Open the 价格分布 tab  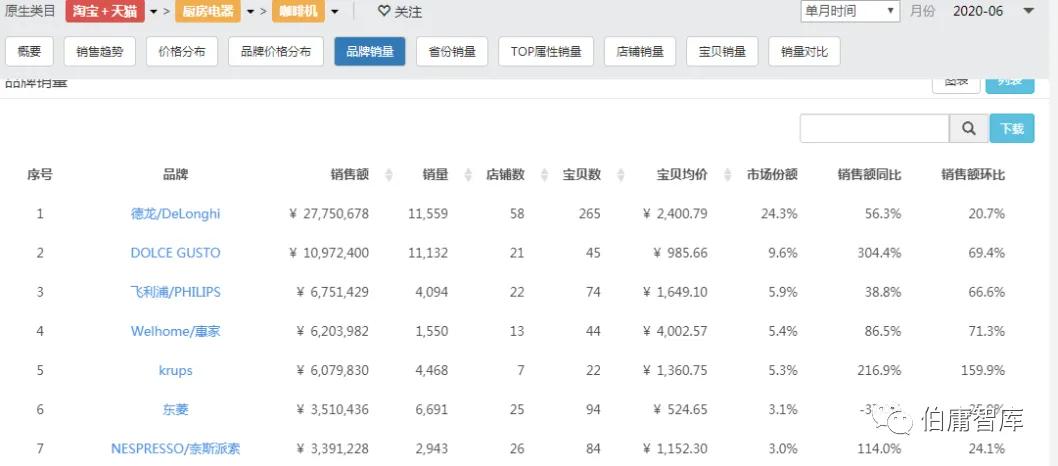182,51
